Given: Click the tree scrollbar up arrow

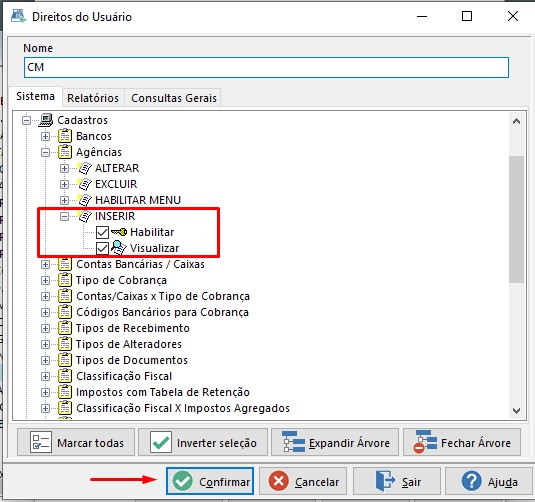Looking at the screenshot, I should click(x=516, y=121).
